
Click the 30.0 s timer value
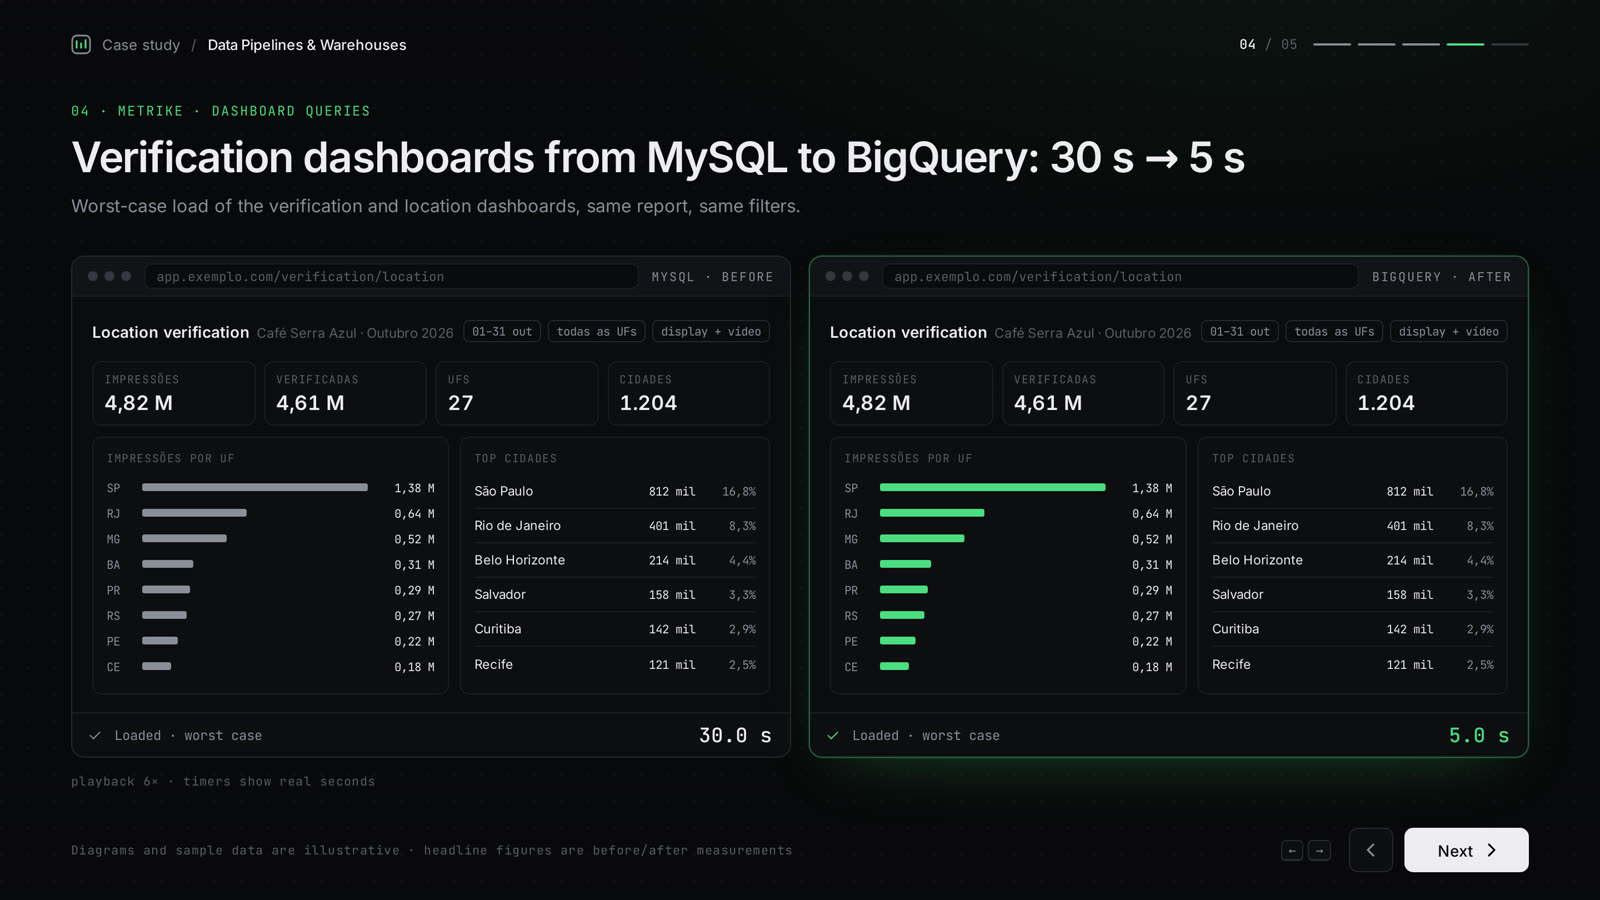(x=735, y=735)
